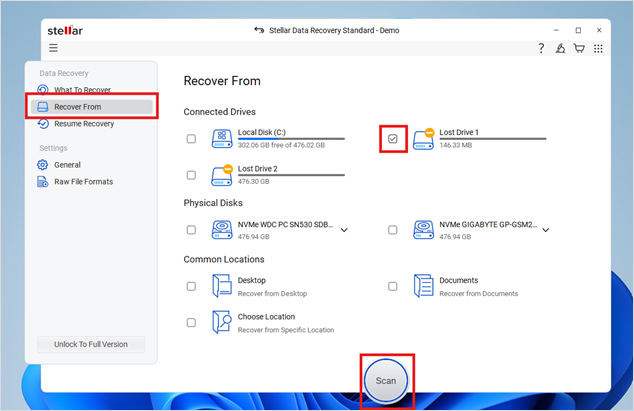Click the activation key icon in toolbar
634x411 pixels.
560,49
